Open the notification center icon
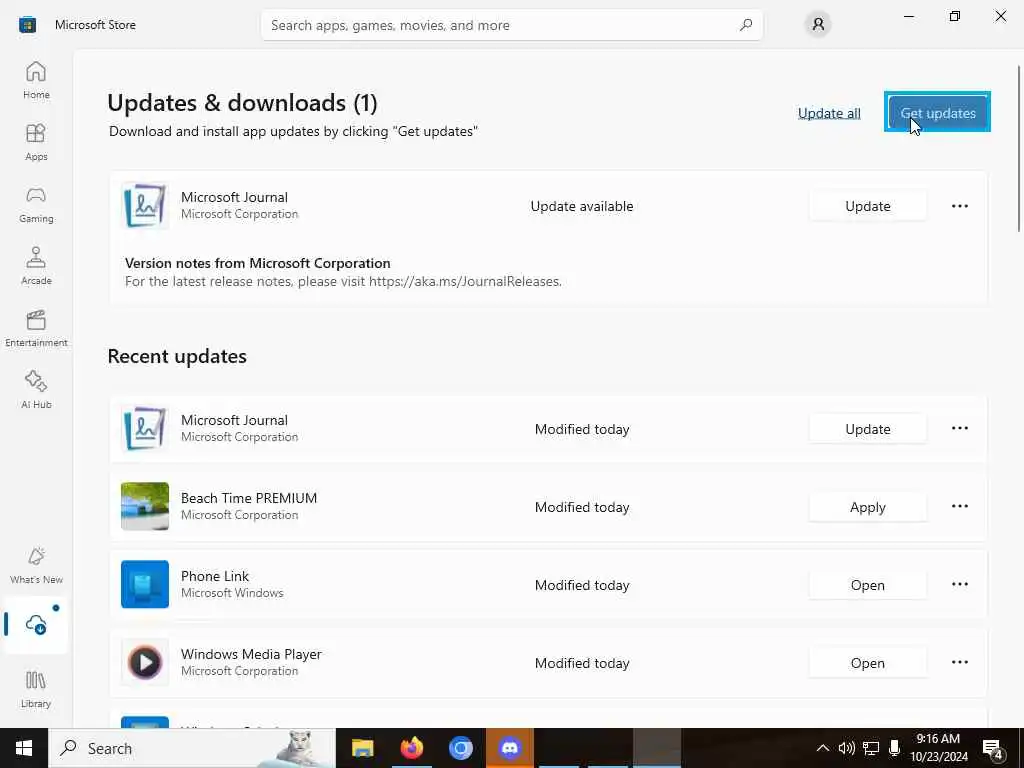Viewport: 1024px width, 768px height. point(993,748)
